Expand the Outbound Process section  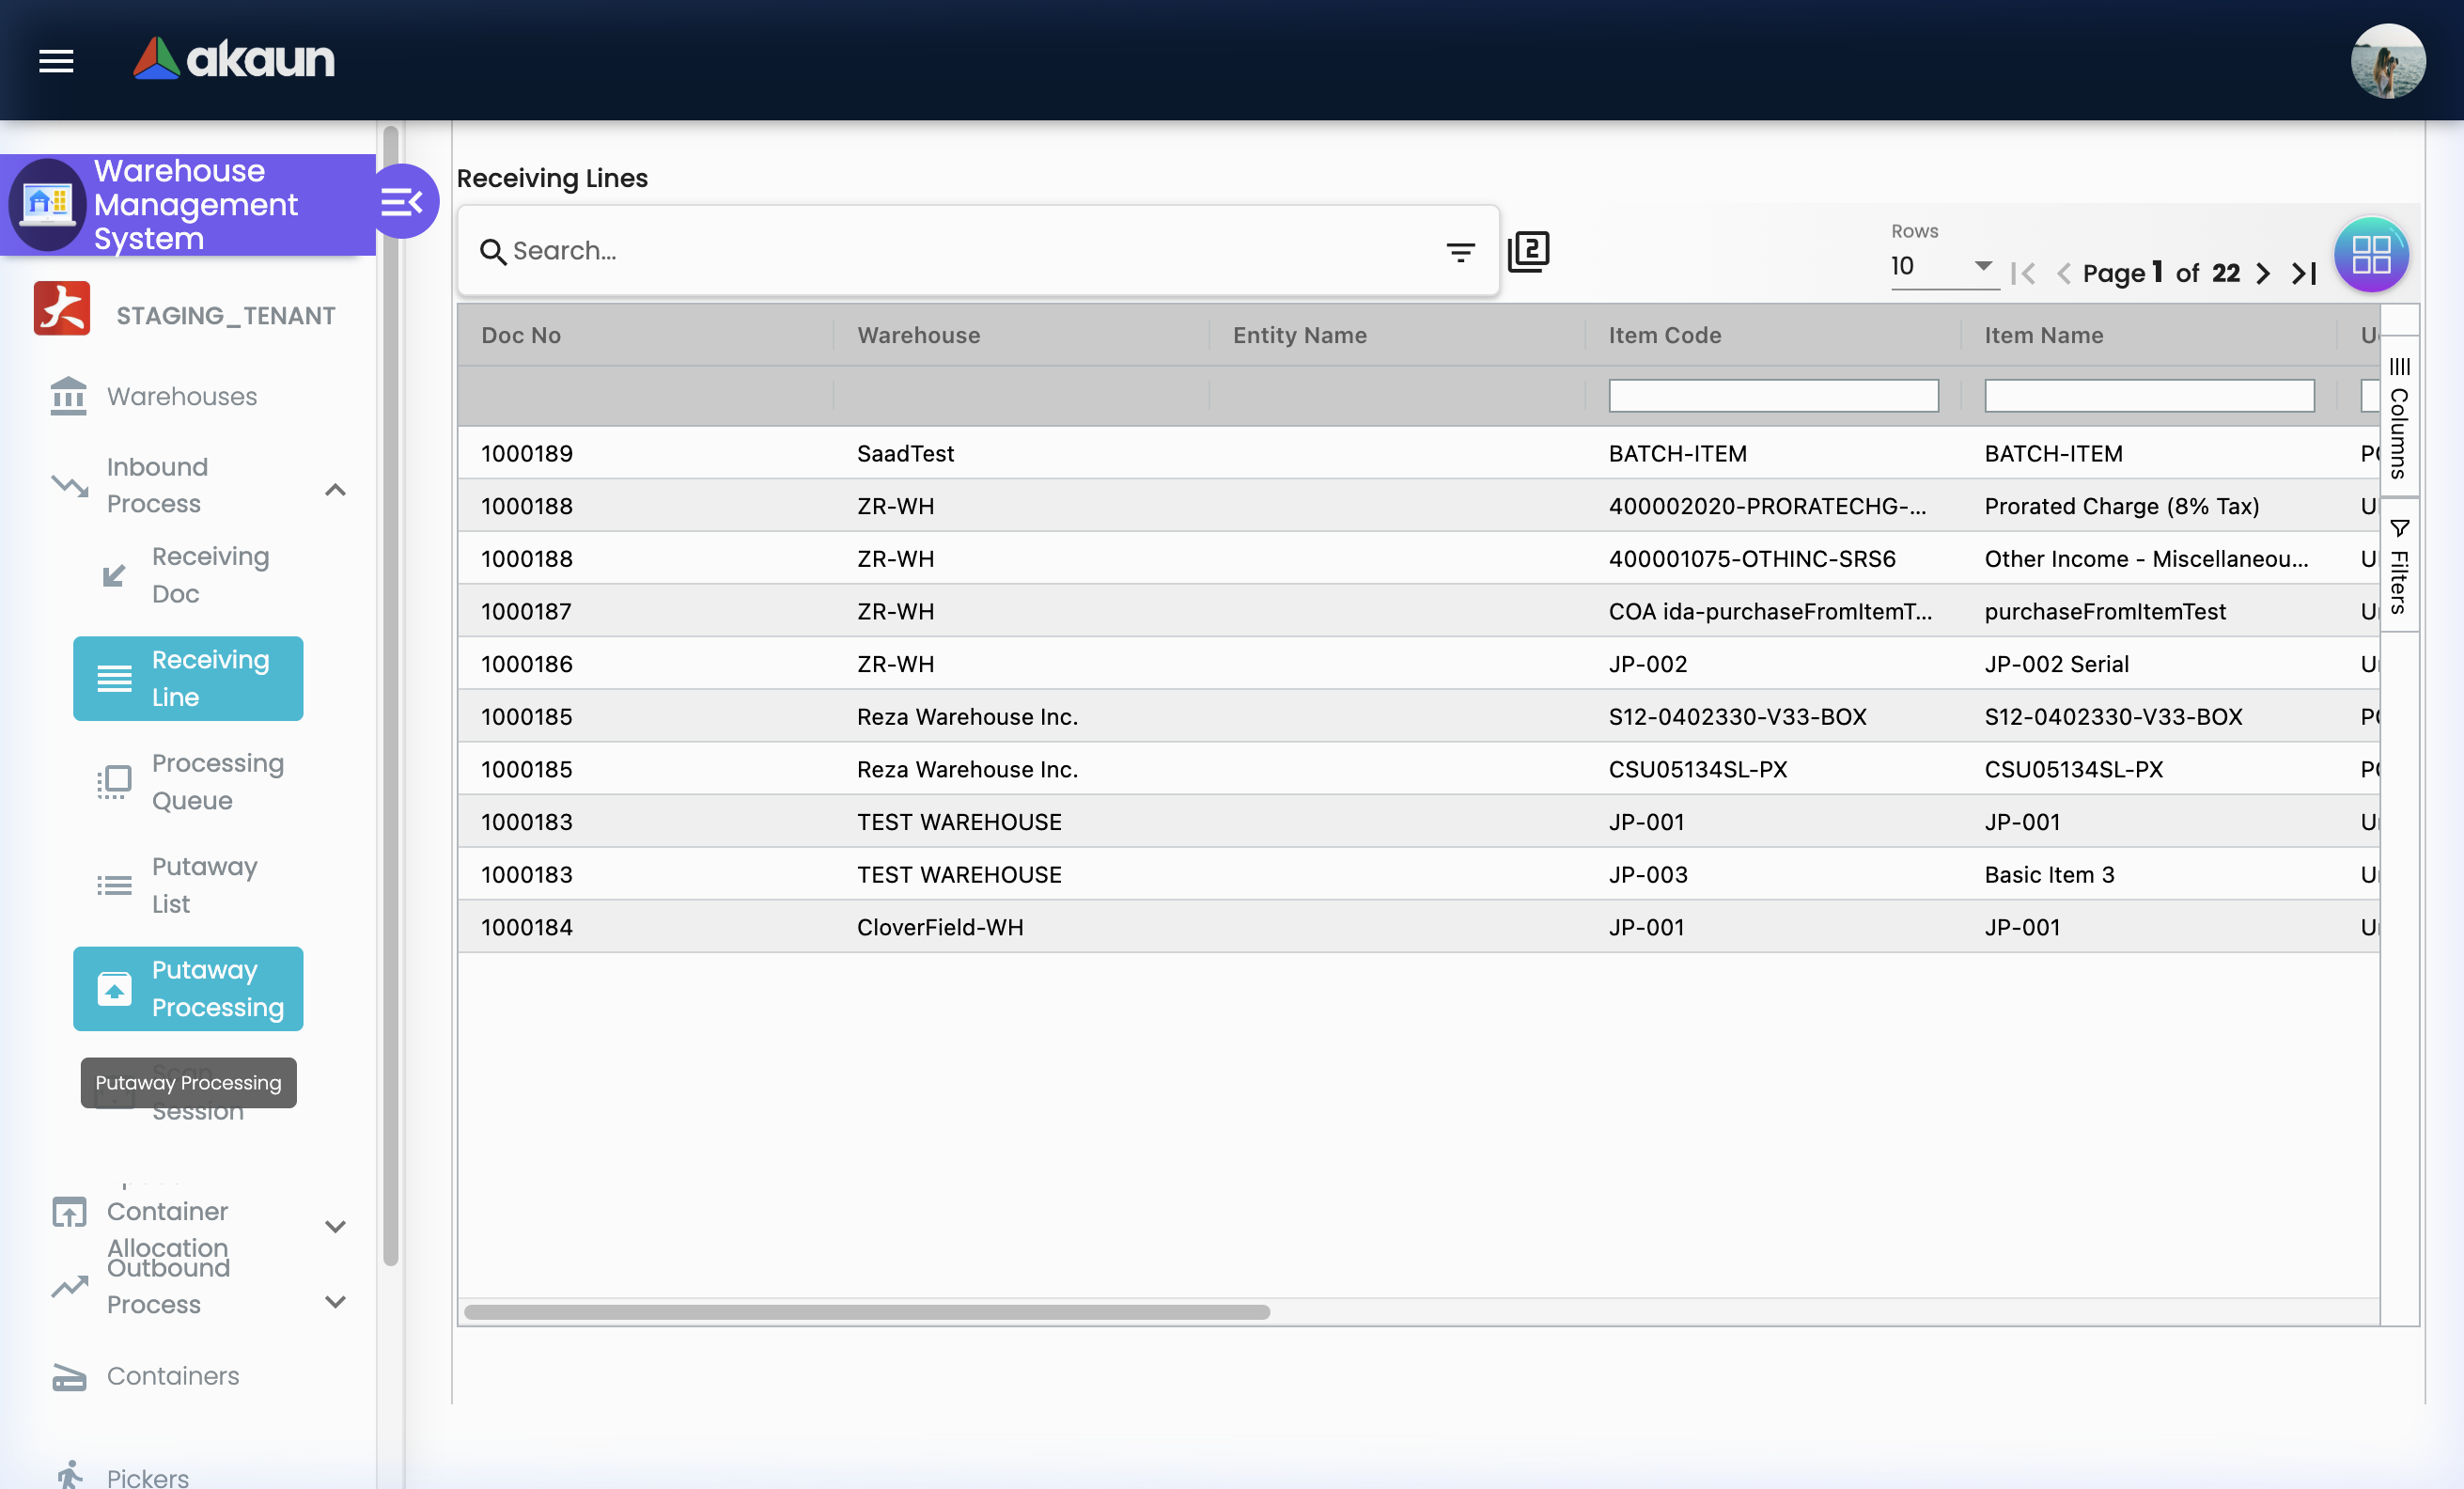tap(335, 1302)
